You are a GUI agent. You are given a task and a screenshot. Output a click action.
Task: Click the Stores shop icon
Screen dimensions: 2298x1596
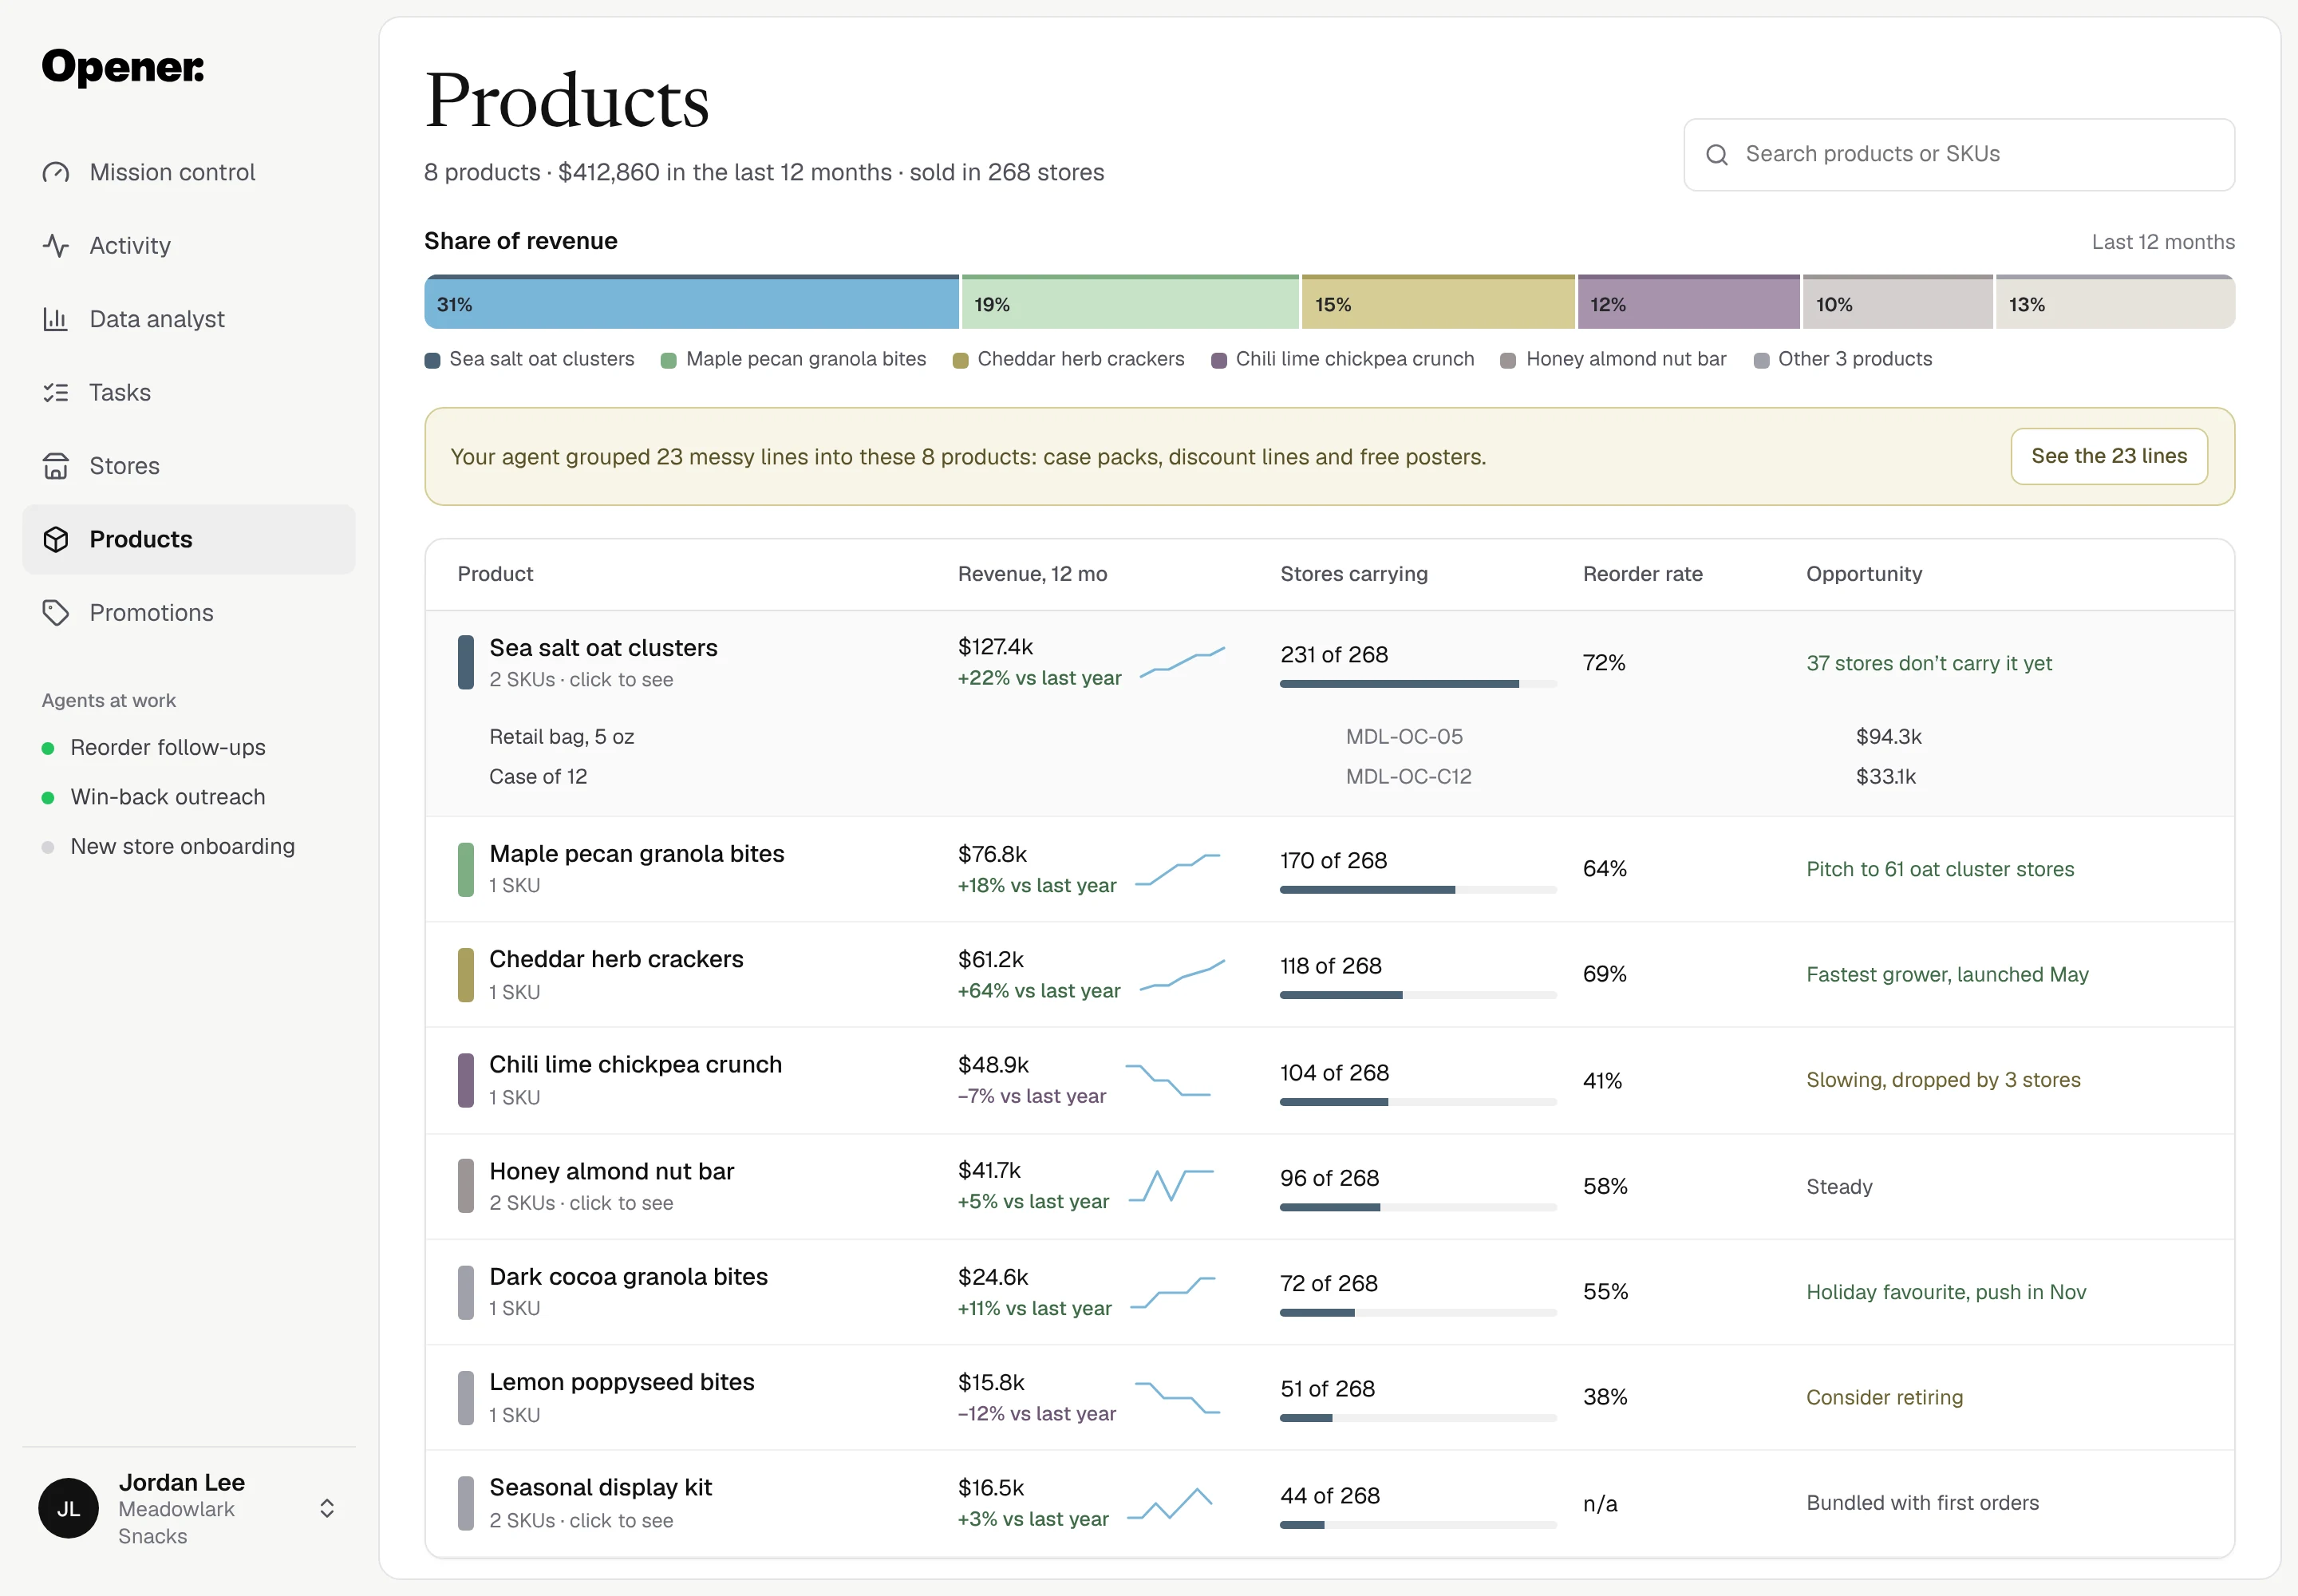56,466
